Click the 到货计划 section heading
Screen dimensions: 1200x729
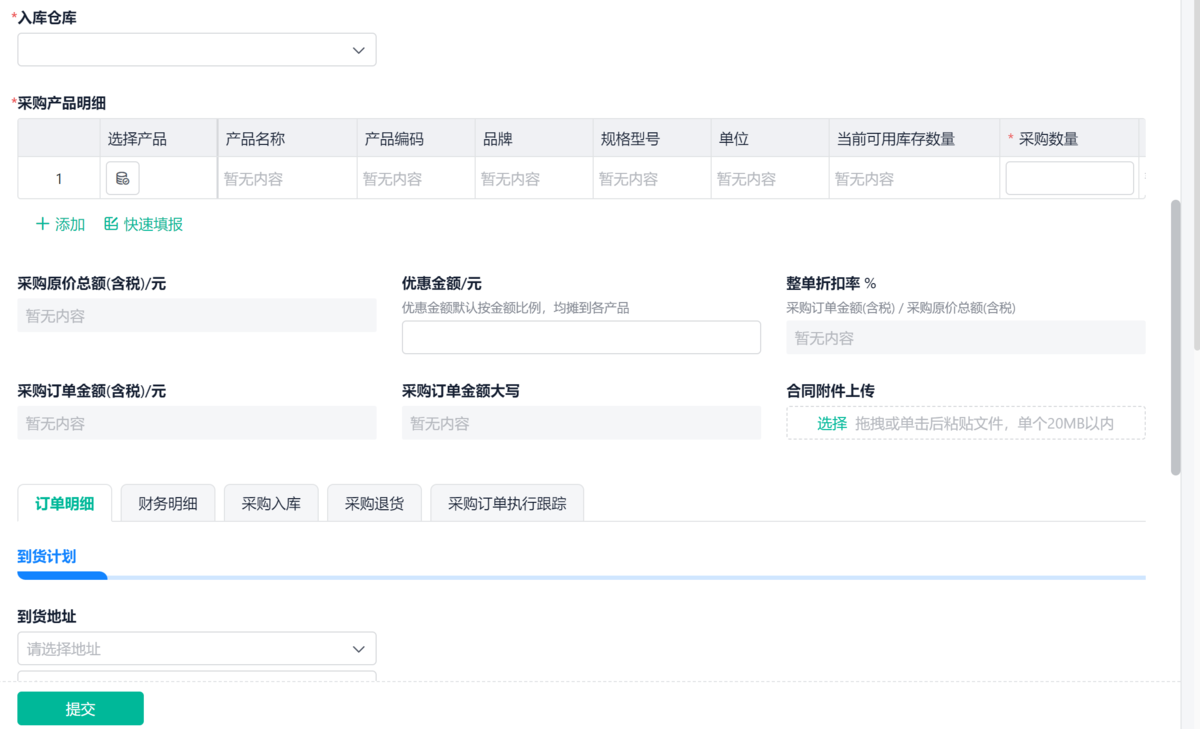tap(47, 556)
